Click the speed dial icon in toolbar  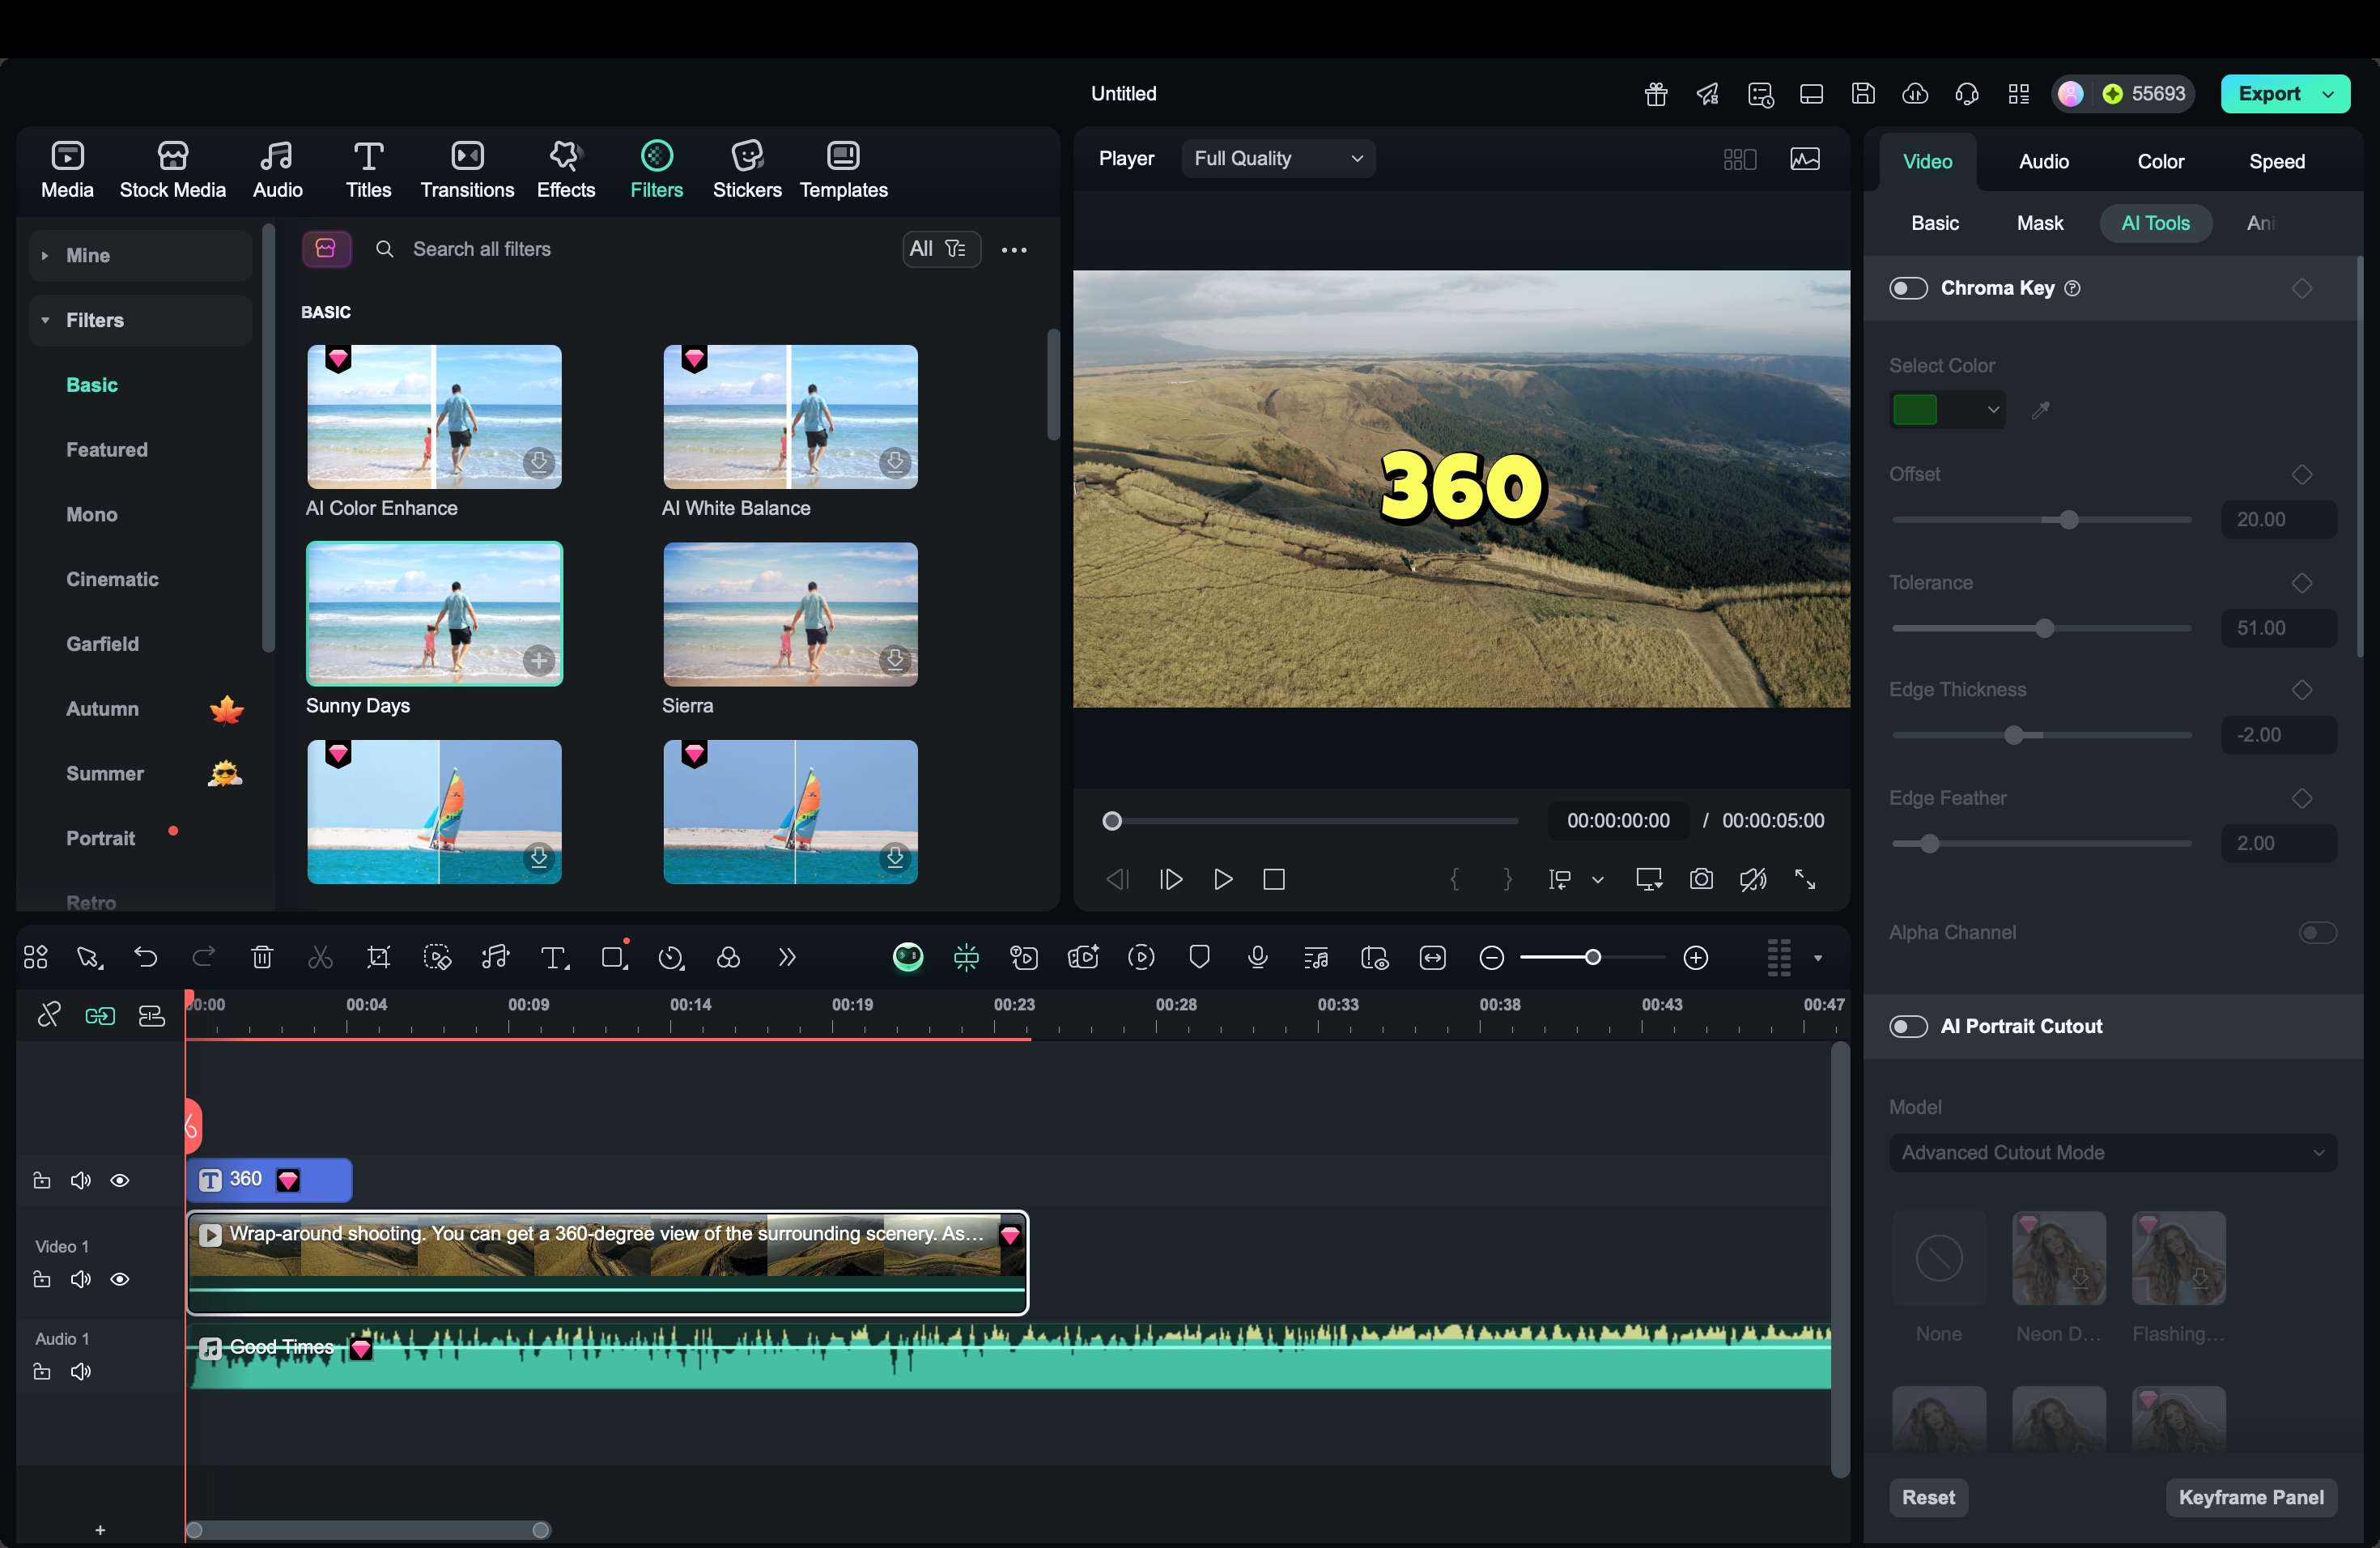tap(671, 957)
